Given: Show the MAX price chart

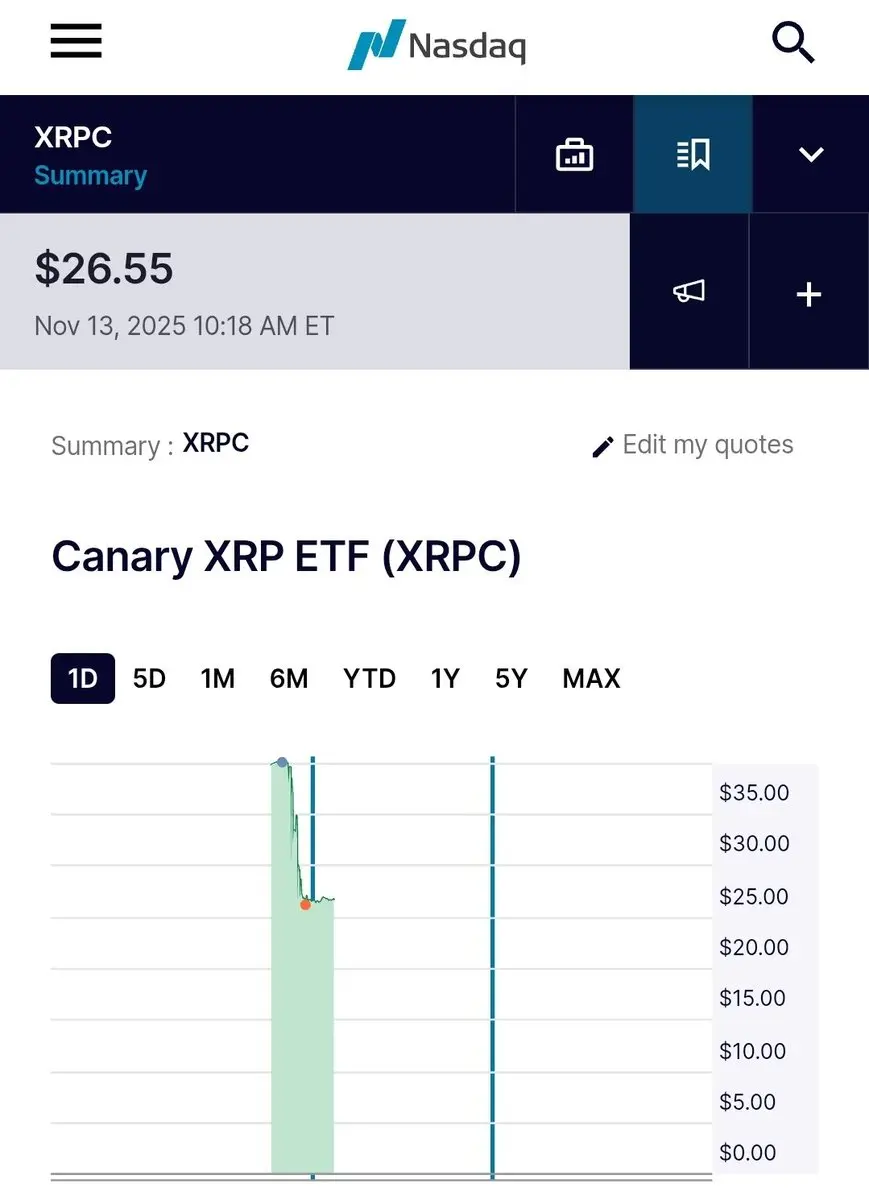Looking at the screenshot, I should pyautogui.click(x=591, y=678).
